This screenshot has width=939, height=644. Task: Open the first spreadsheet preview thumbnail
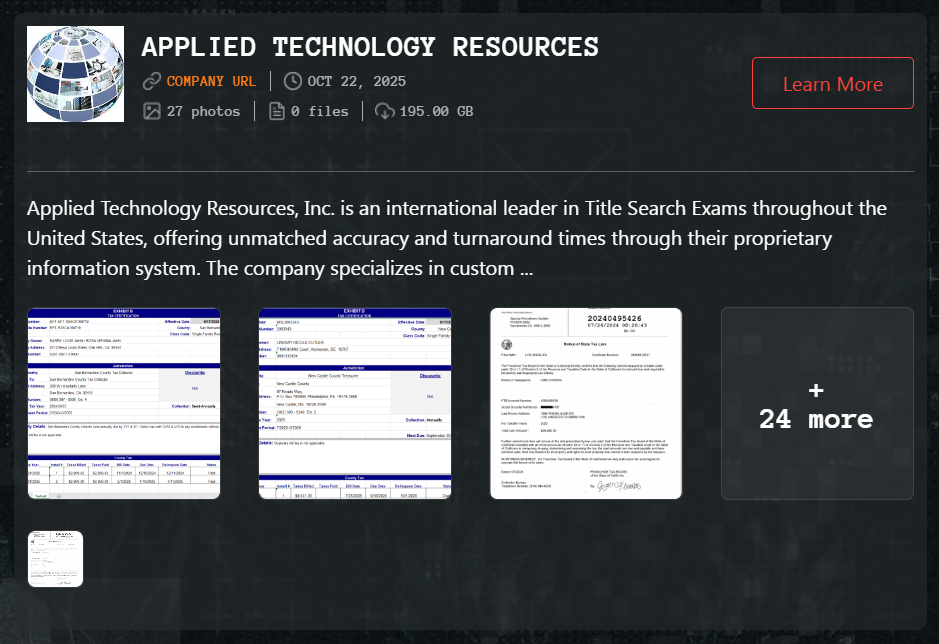(124, 403)
